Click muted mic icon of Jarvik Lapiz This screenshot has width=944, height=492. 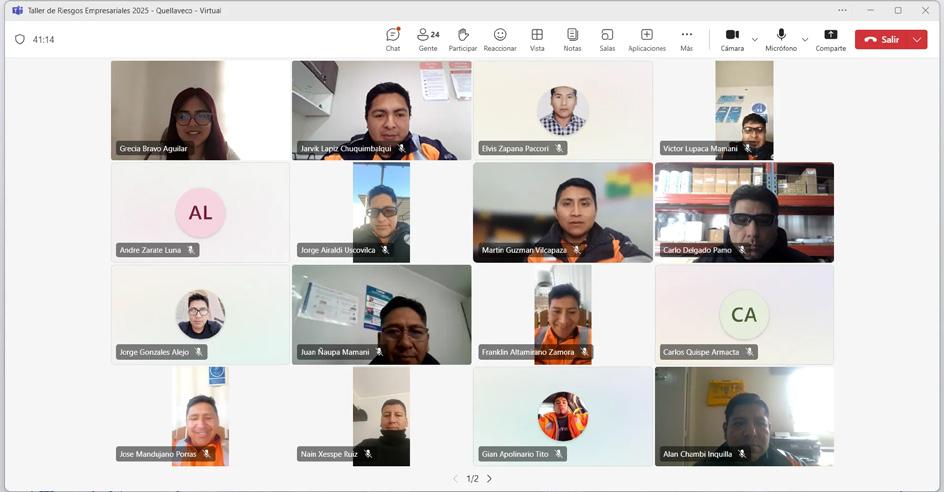coord(402,148)
